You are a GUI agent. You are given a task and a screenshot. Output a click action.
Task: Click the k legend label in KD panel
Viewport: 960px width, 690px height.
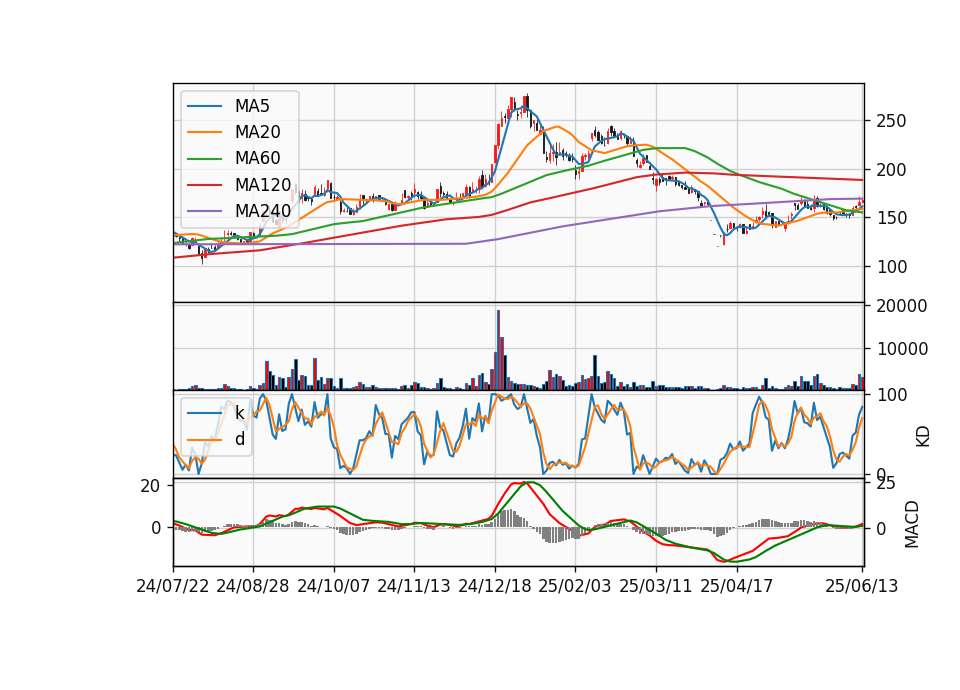(239, 413)
